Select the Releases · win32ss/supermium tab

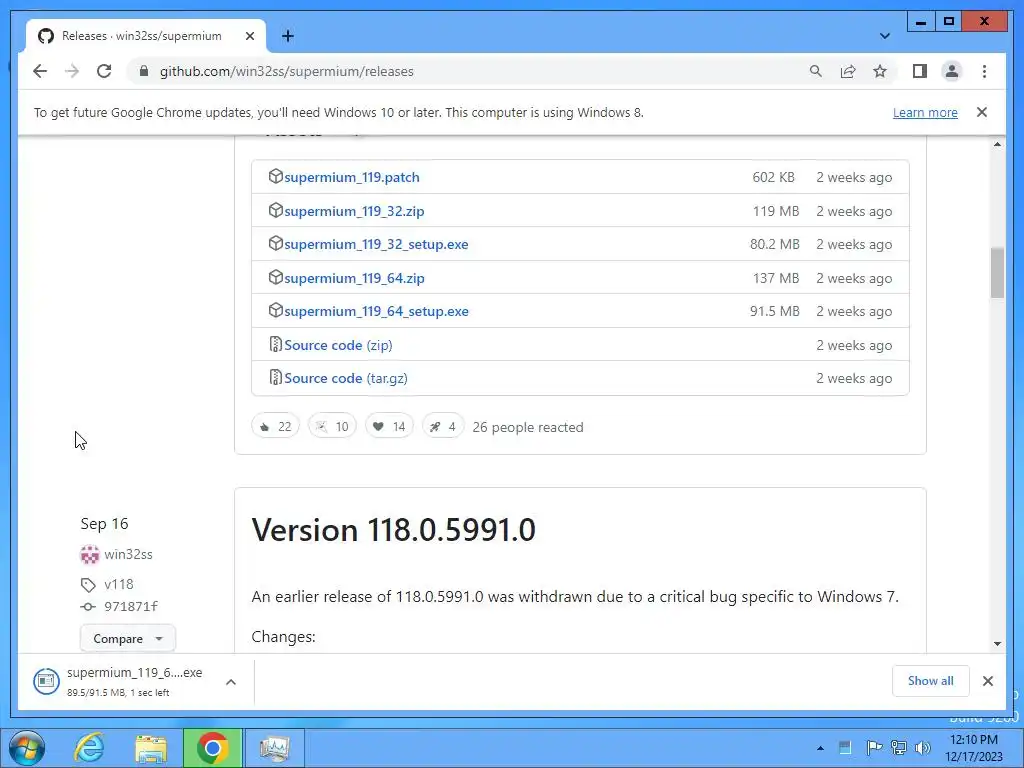tap(146, 36)
